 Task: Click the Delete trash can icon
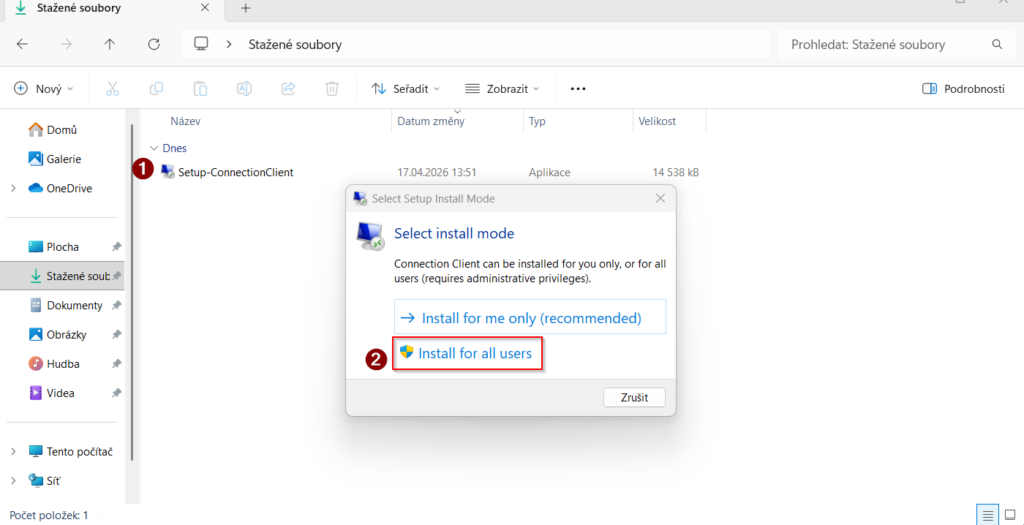(332, 89)
